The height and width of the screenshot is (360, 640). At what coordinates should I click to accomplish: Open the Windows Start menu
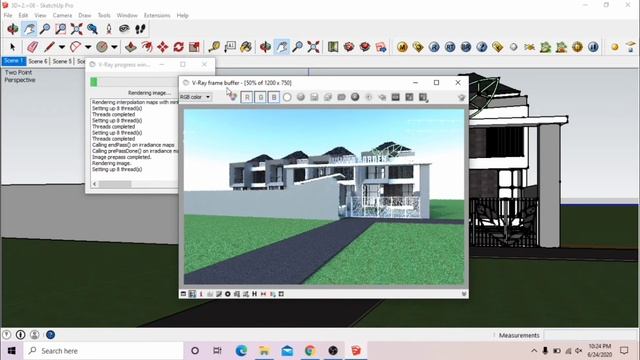[11, 351]
